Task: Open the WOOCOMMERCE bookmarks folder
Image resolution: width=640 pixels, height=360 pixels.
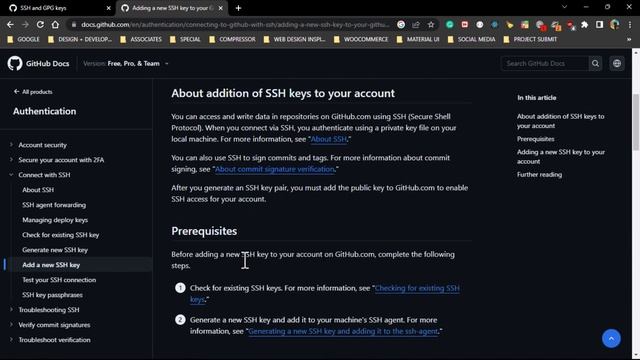Action: click(x=361, y=39)
